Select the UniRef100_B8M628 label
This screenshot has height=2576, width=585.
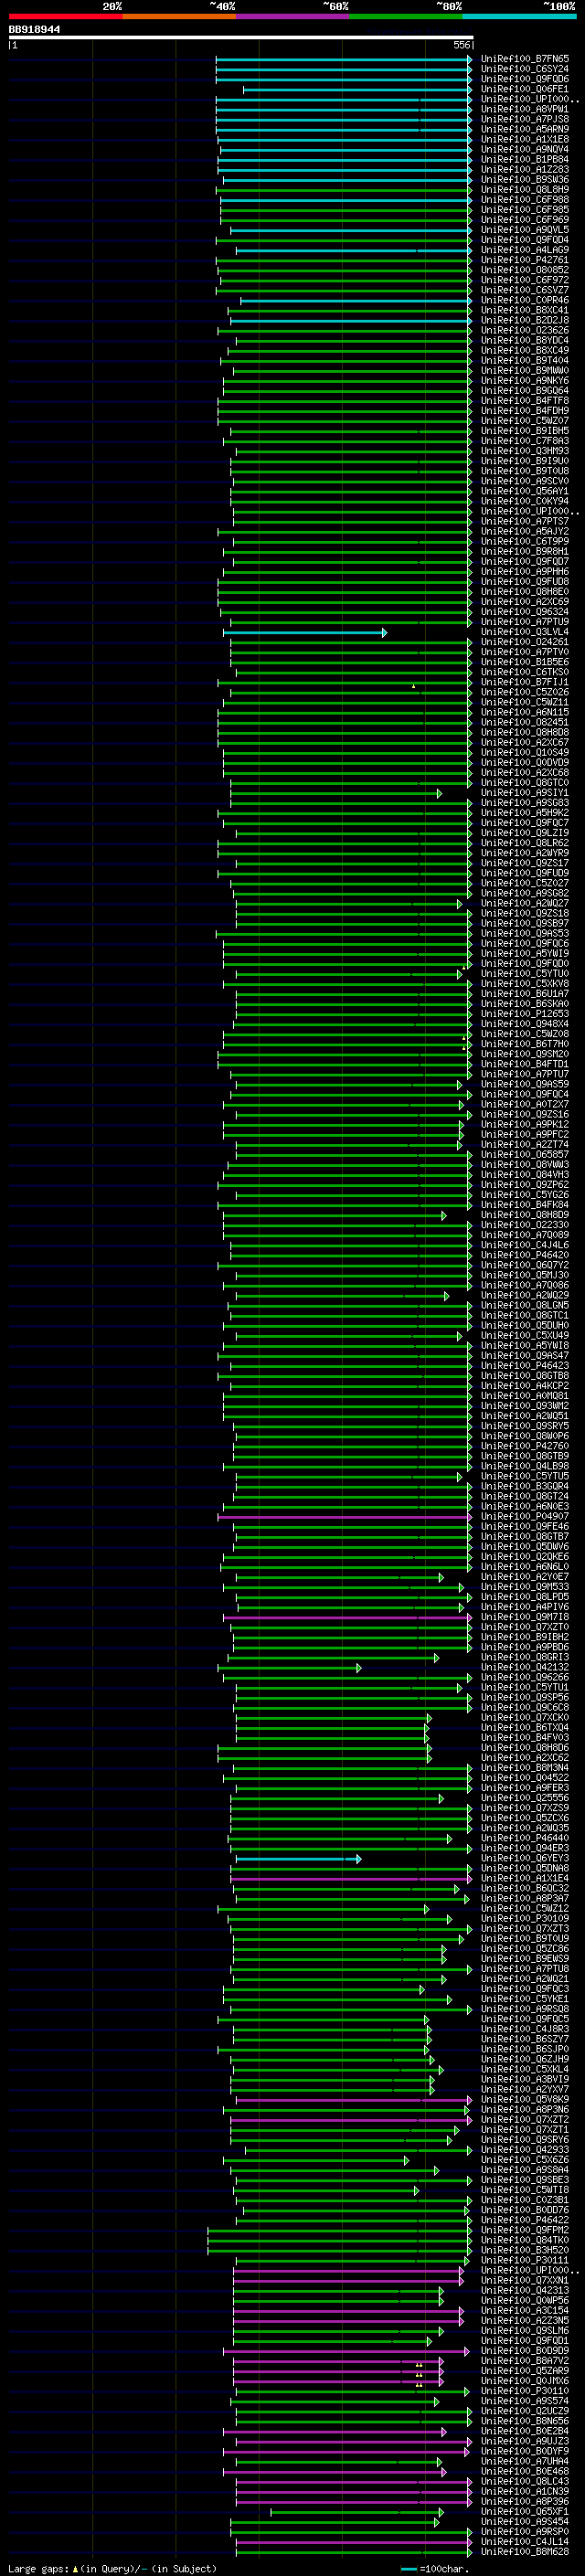tap(525, 2552)
